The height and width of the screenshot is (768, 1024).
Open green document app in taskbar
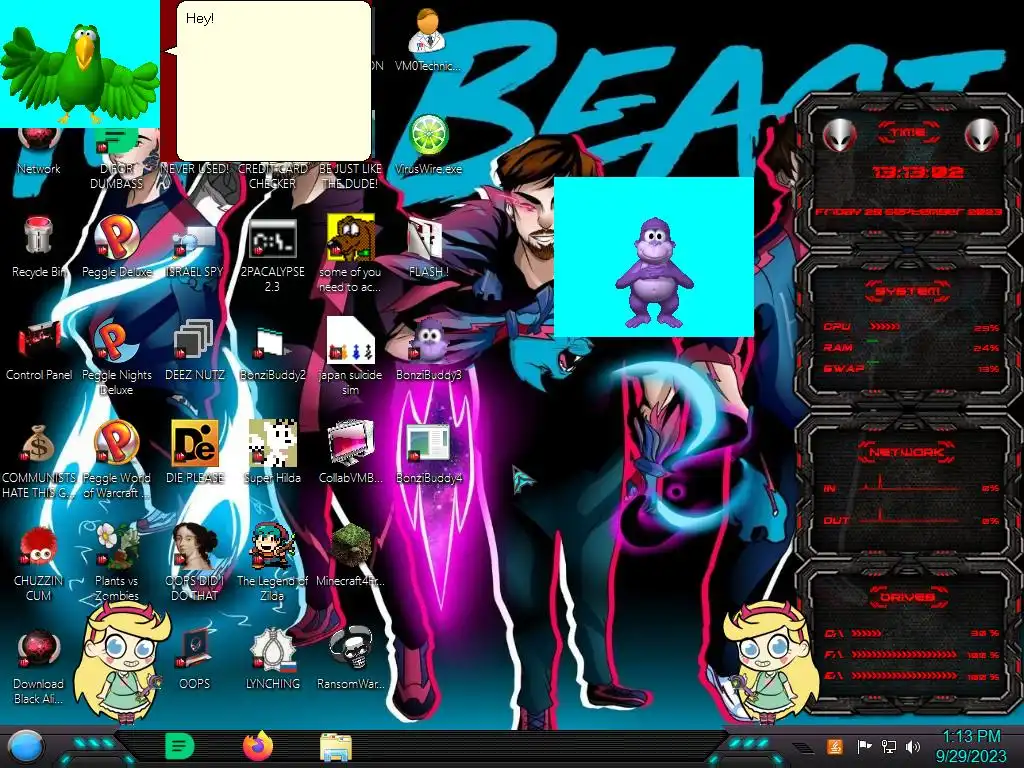[180, 746]
